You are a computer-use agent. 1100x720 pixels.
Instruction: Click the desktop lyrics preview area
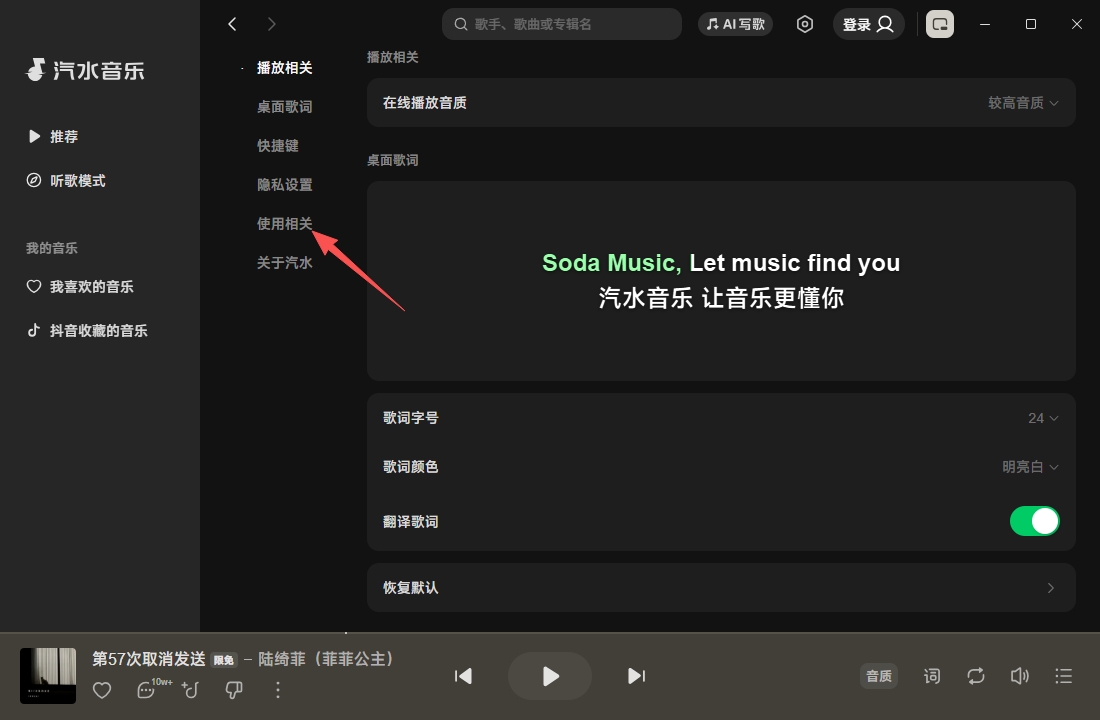(721, 281)
